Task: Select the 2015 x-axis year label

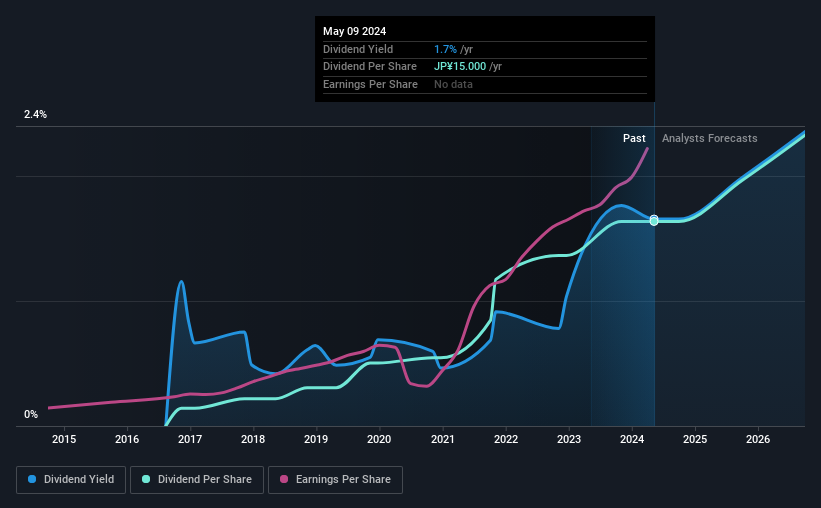Action: click(64, 439)
